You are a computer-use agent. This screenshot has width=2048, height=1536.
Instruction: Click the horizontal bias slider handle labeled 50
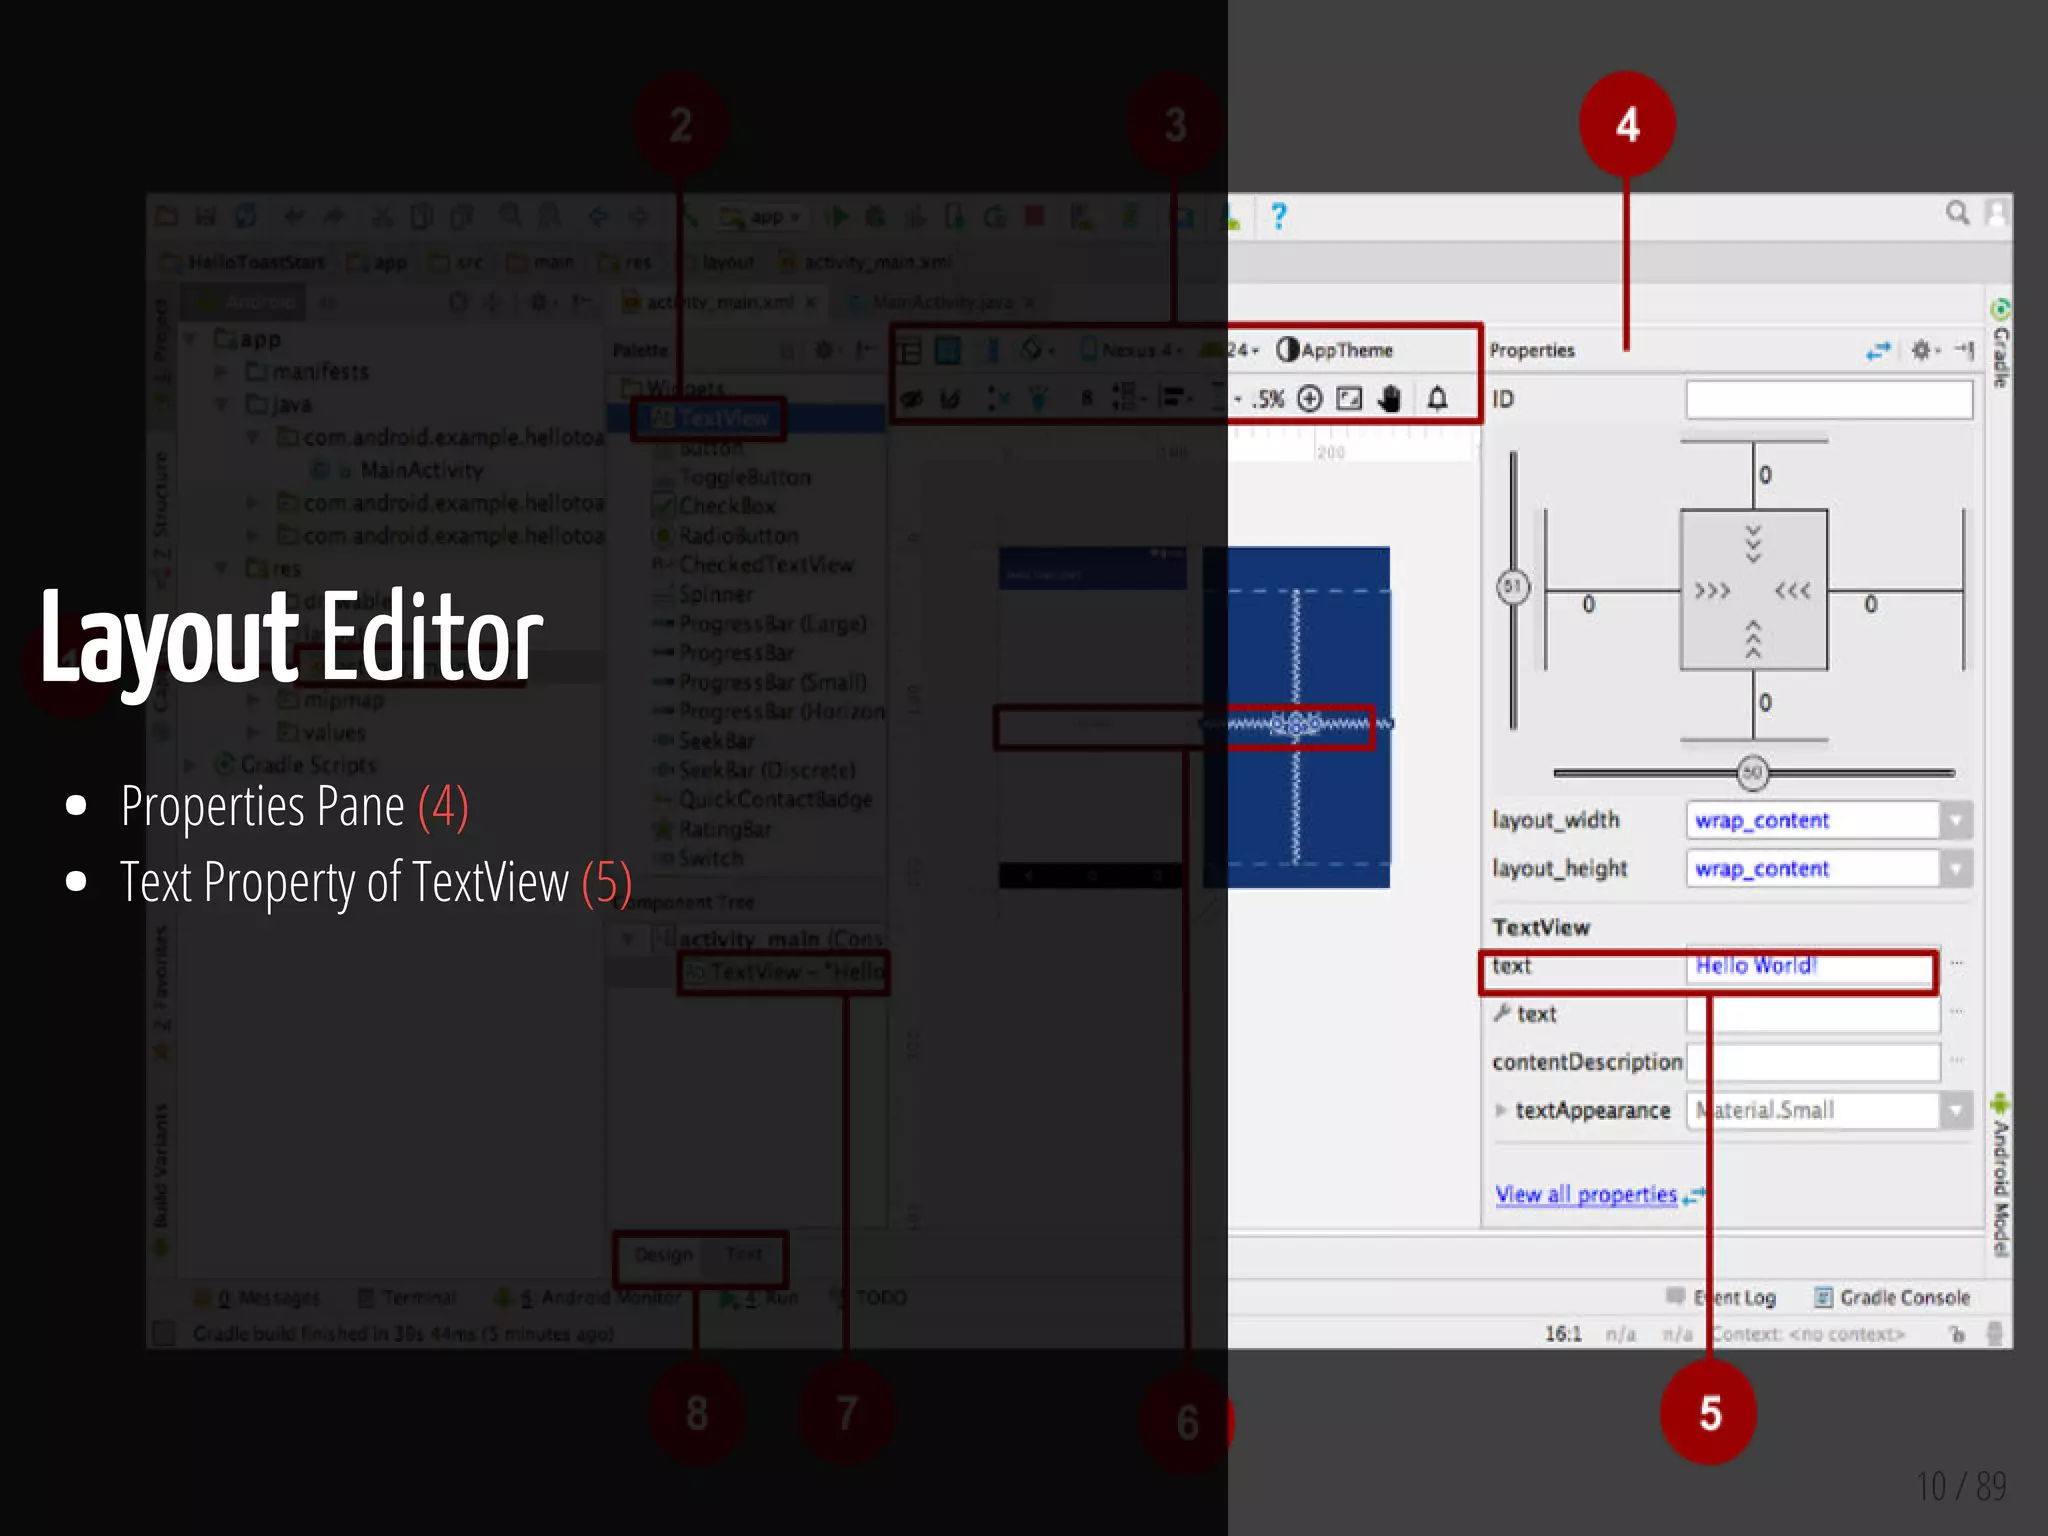1752,772
